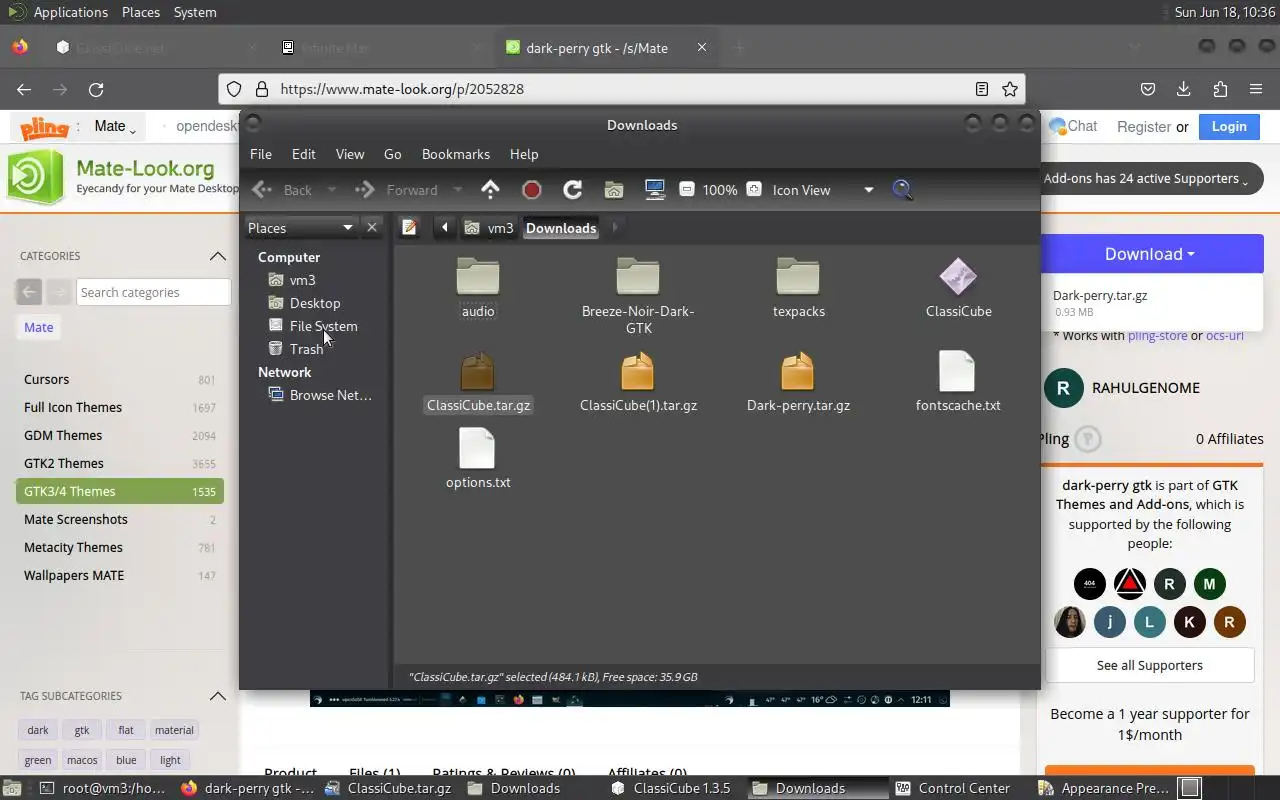Stop loading with red stop icon
1280x800 pixels.
(532, 190)
